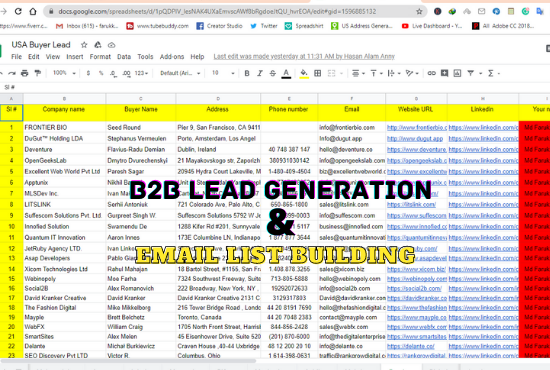Decrease decimal places
The image size is (550, 370).
point(113,73)
